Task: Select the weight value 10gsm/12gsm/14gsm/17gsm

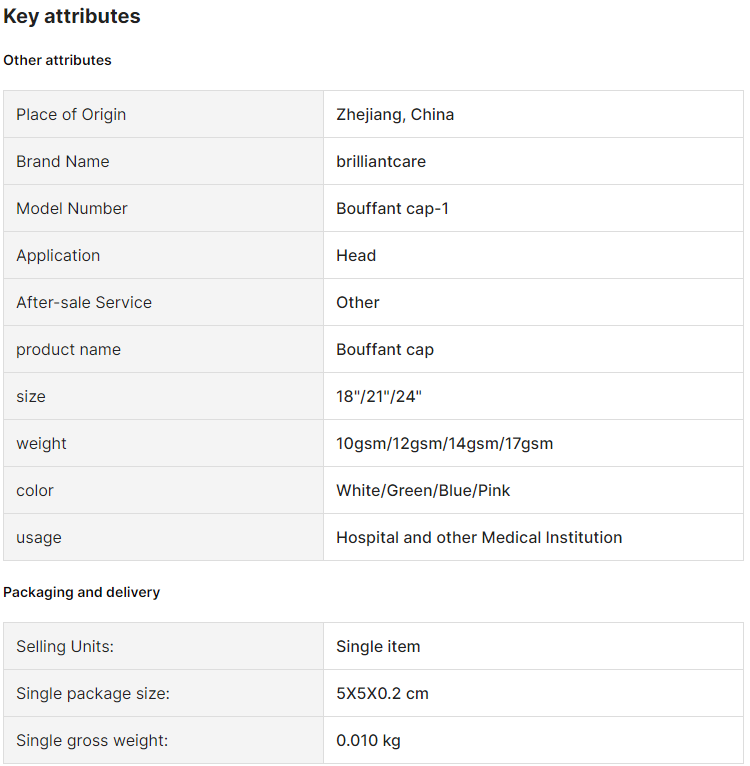Action: pos(444,444)
